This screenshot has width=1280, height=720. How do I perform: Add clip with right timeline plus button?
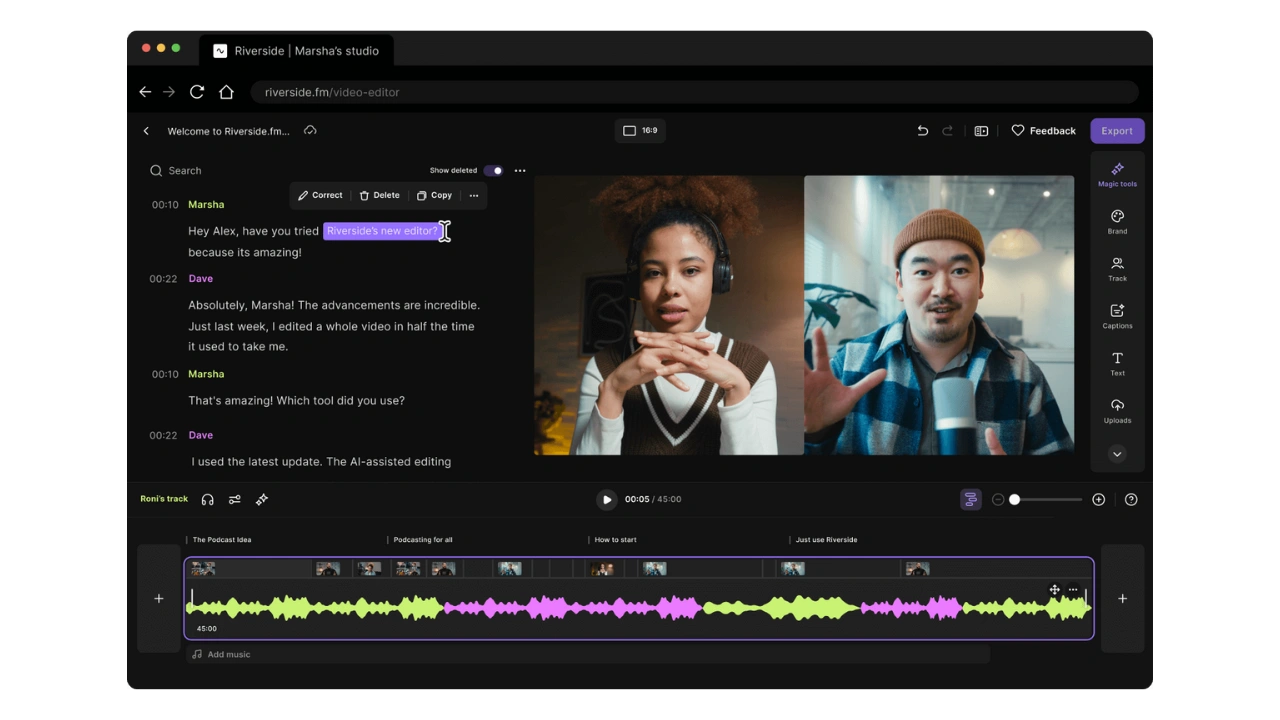[x=1122, y=598]
